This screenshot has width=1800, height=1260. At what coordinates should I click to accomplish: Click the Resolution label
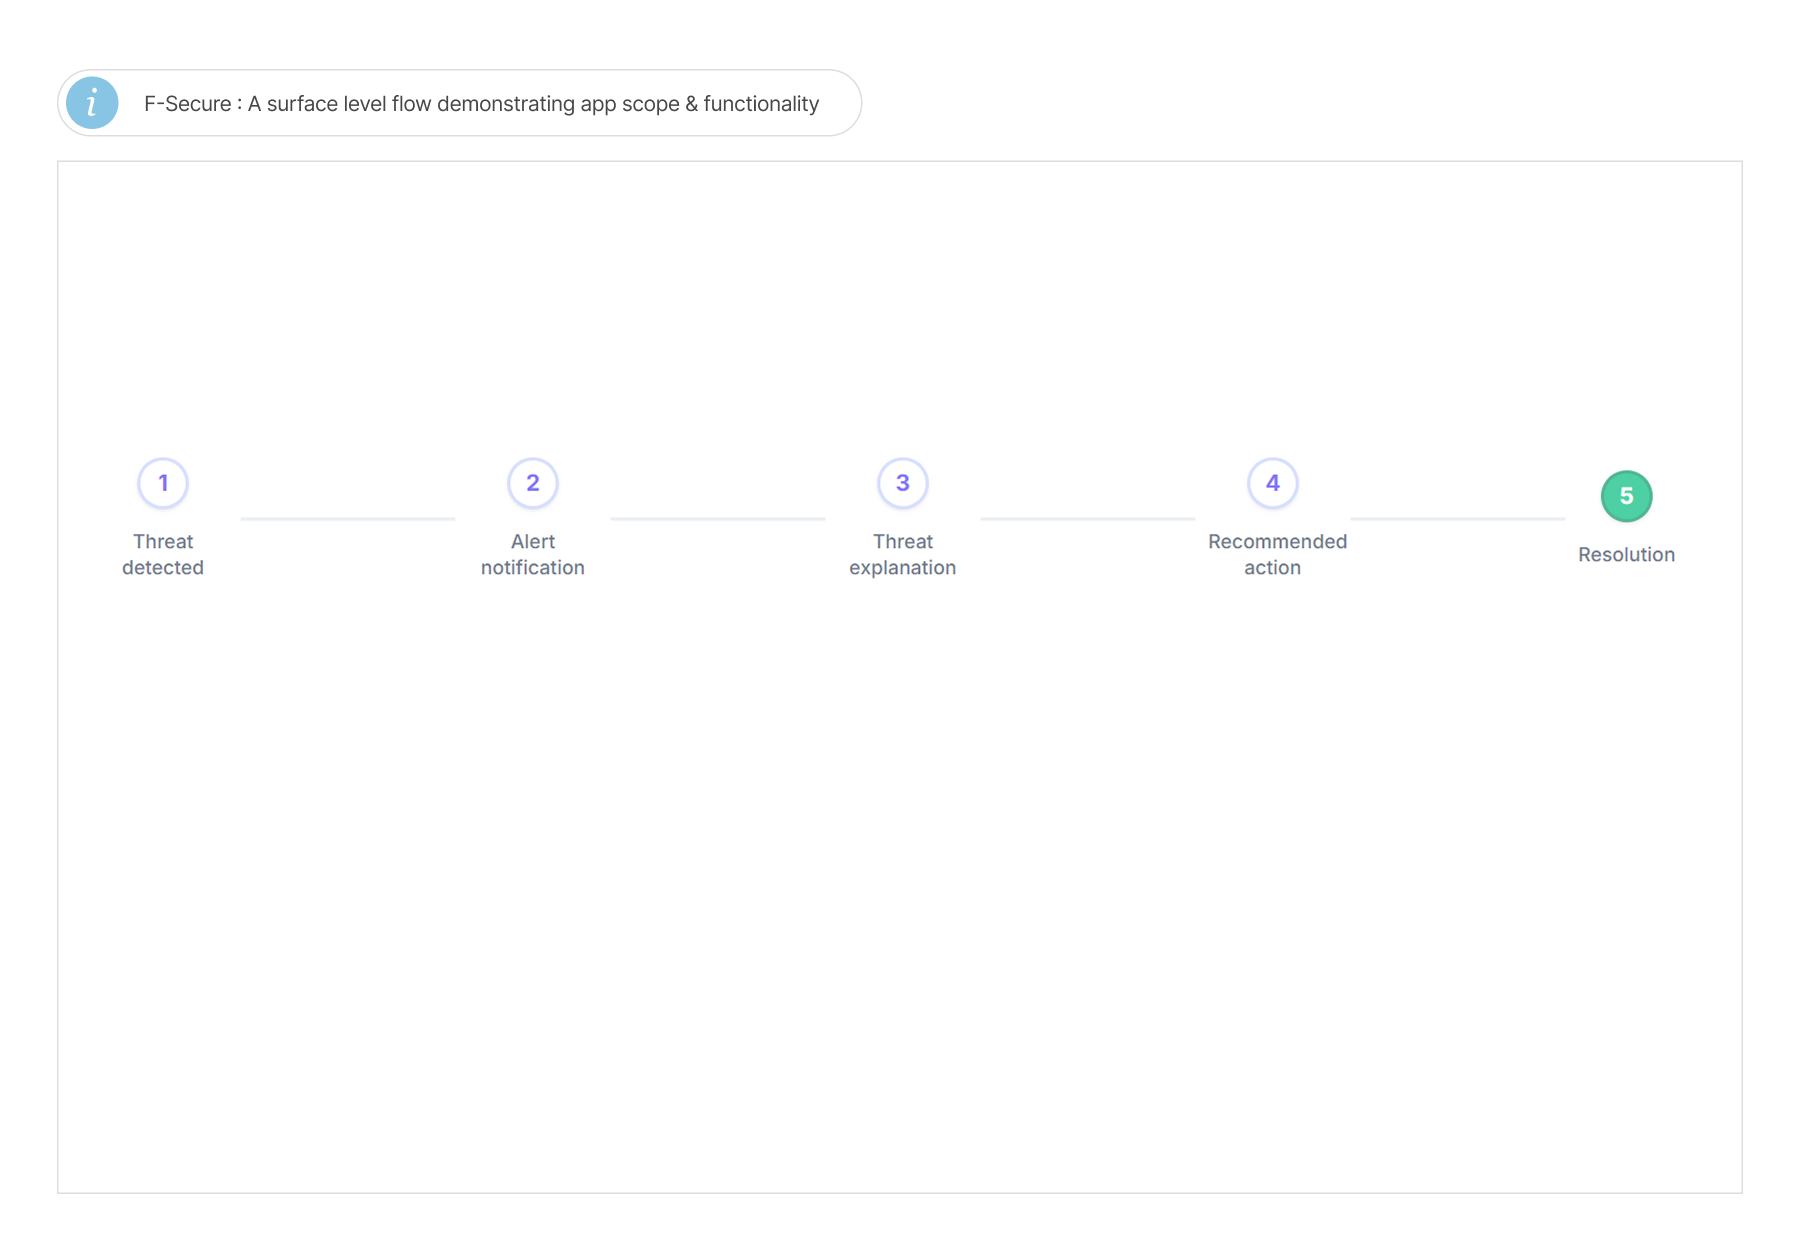click(1626, 554)
